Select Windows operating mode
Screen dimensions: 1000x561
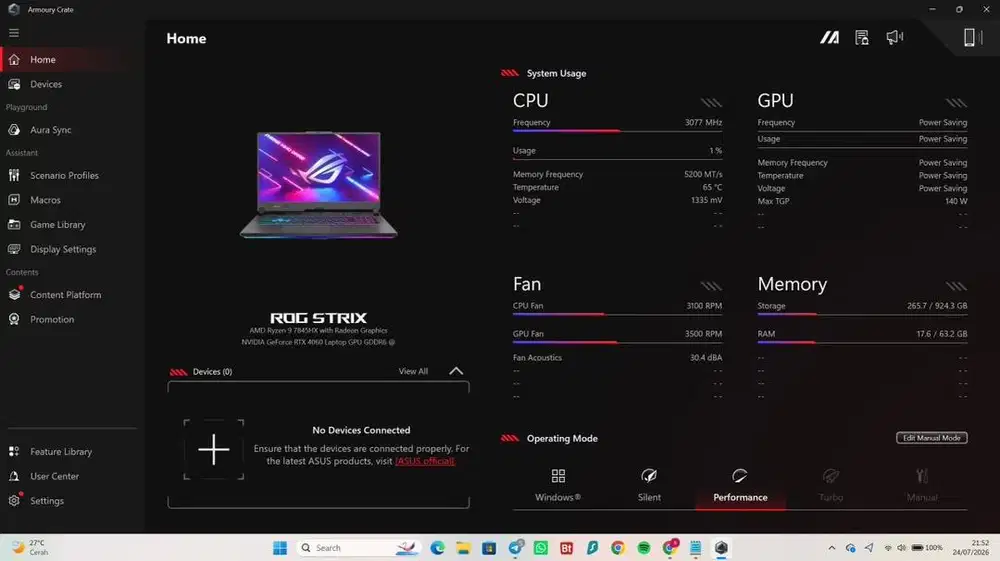558,485
